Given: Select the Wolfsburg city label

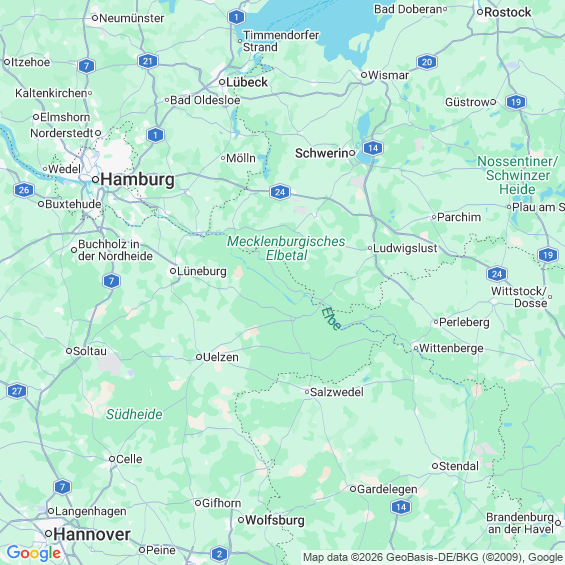Looking at the screenshot, I should click(x=275, y=520).
